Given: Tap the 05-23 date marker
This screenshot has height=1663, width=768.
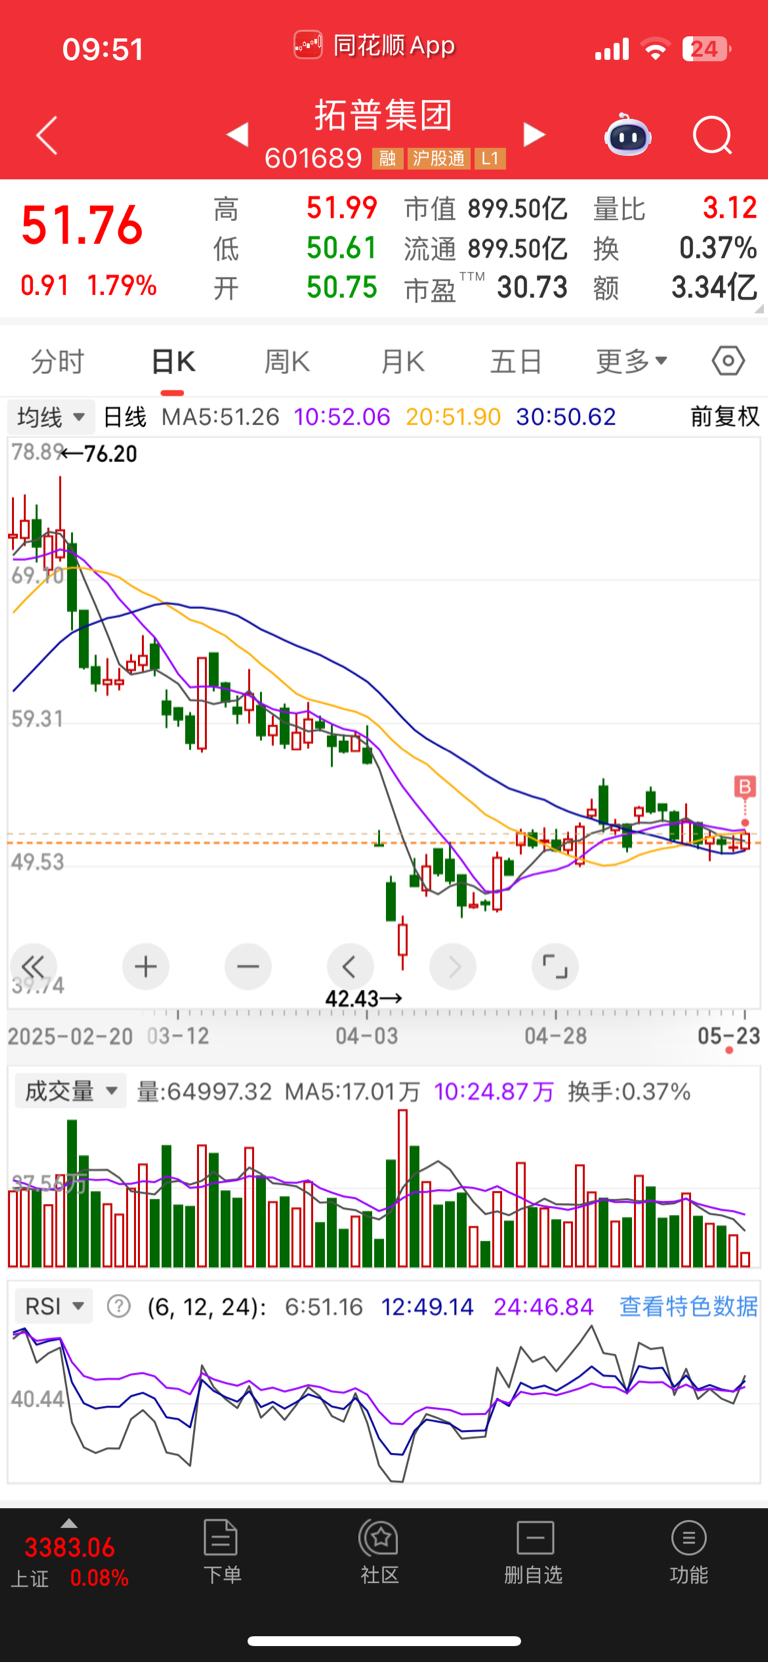Looking at the screenshot, I should coord(729,1036).
